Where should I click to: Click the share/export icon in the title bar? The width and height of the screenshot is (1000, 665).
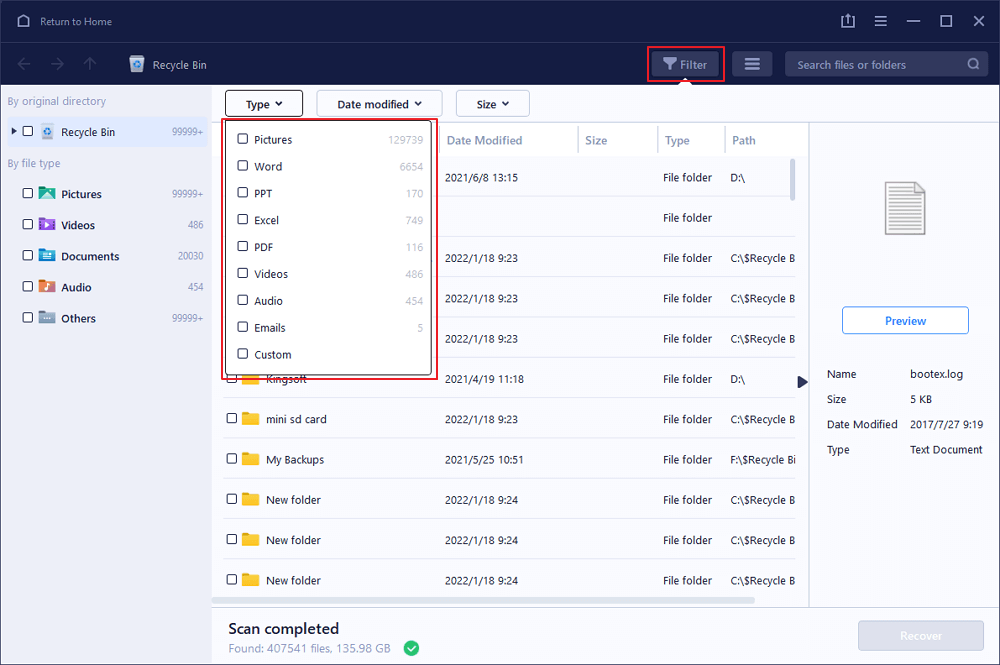pos(848,21)
